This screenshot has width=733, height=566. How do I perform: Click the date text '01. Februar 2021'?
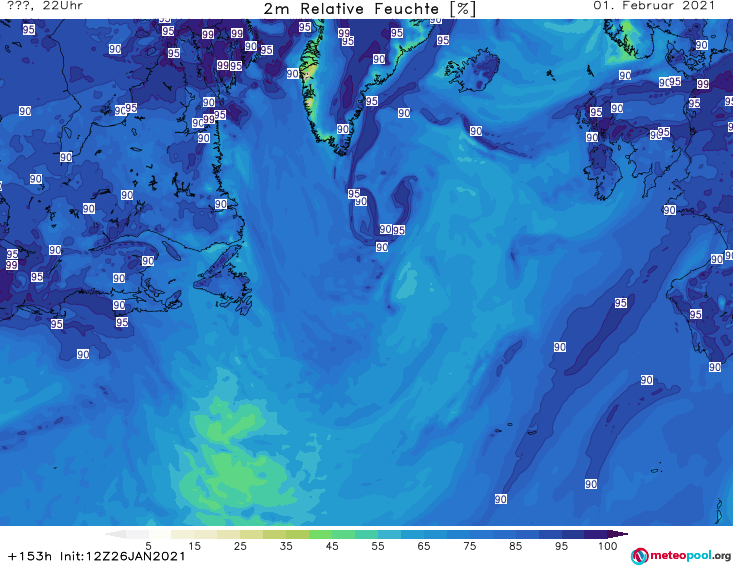coord(654,6)
